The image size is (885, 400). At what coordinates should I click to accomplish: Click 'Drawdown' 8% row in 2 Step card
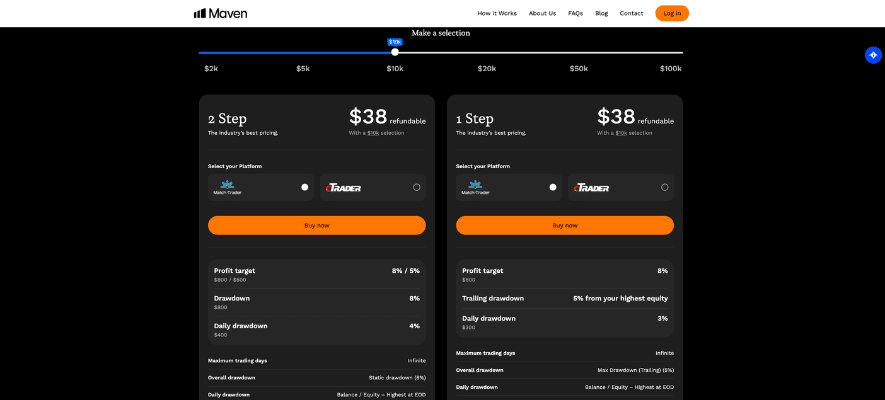click(317, 302)
